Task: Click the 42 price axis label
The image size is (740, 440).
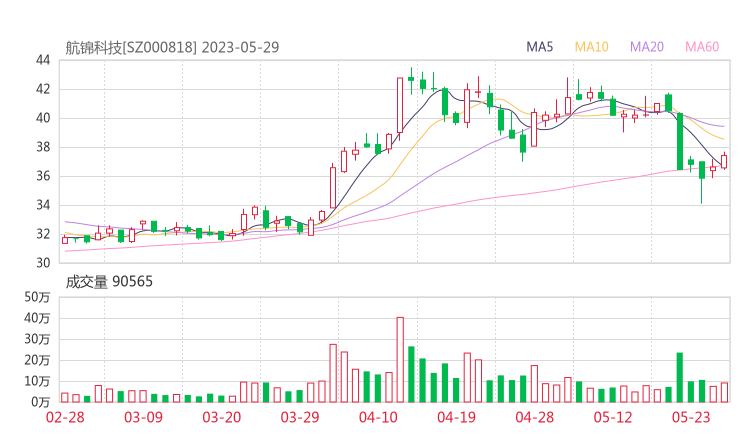Action: (43, 89)
